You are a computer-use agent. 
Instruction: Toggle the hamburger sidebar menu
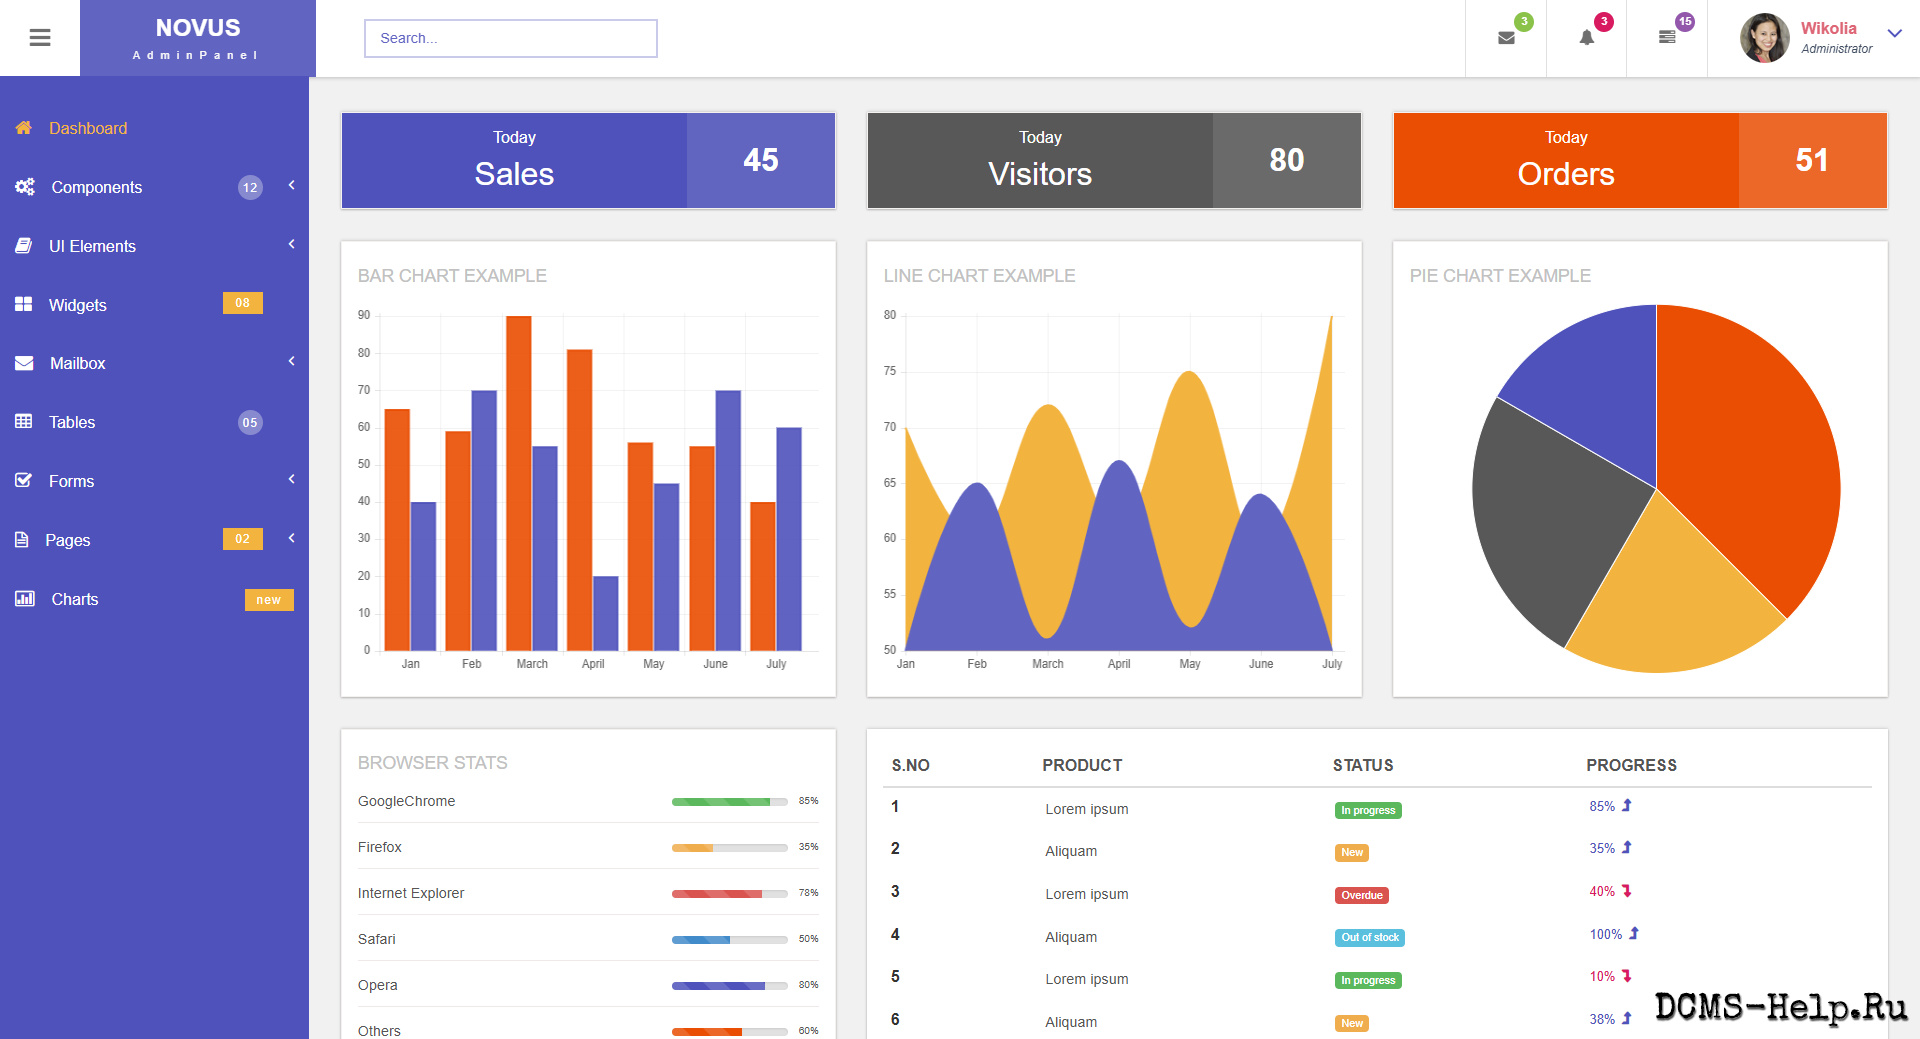click(40, 38)
